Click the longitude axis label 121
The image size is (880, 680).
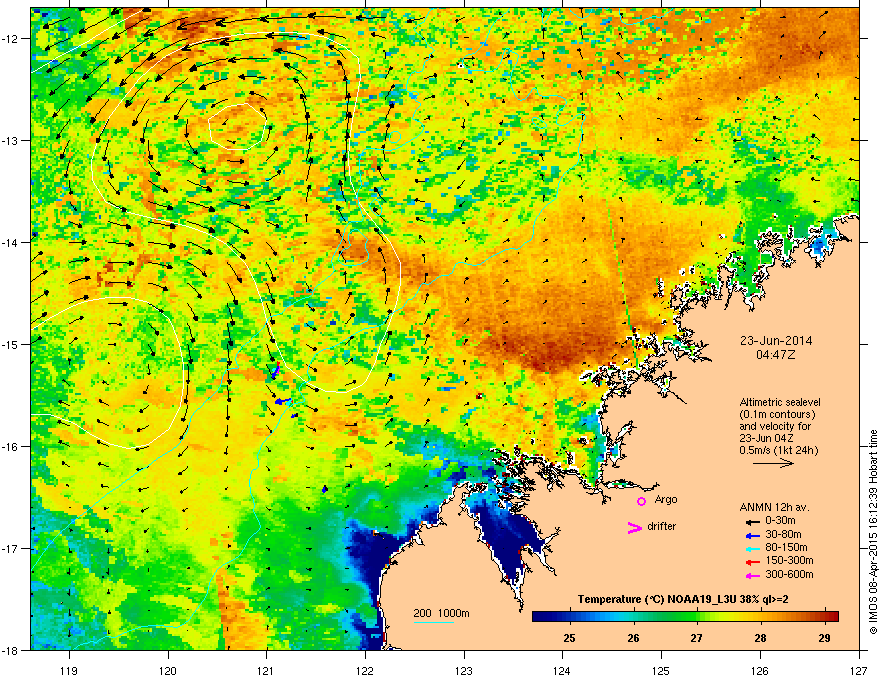click(x=266, y=670)
